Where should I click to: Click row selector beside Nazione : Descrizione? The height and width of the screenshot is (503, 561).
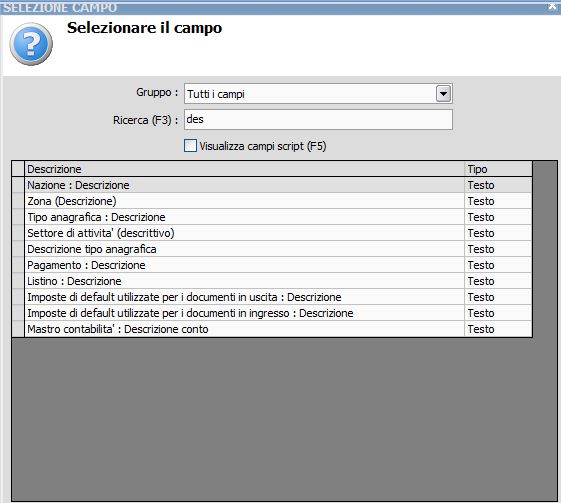click(x=18, y=185)
